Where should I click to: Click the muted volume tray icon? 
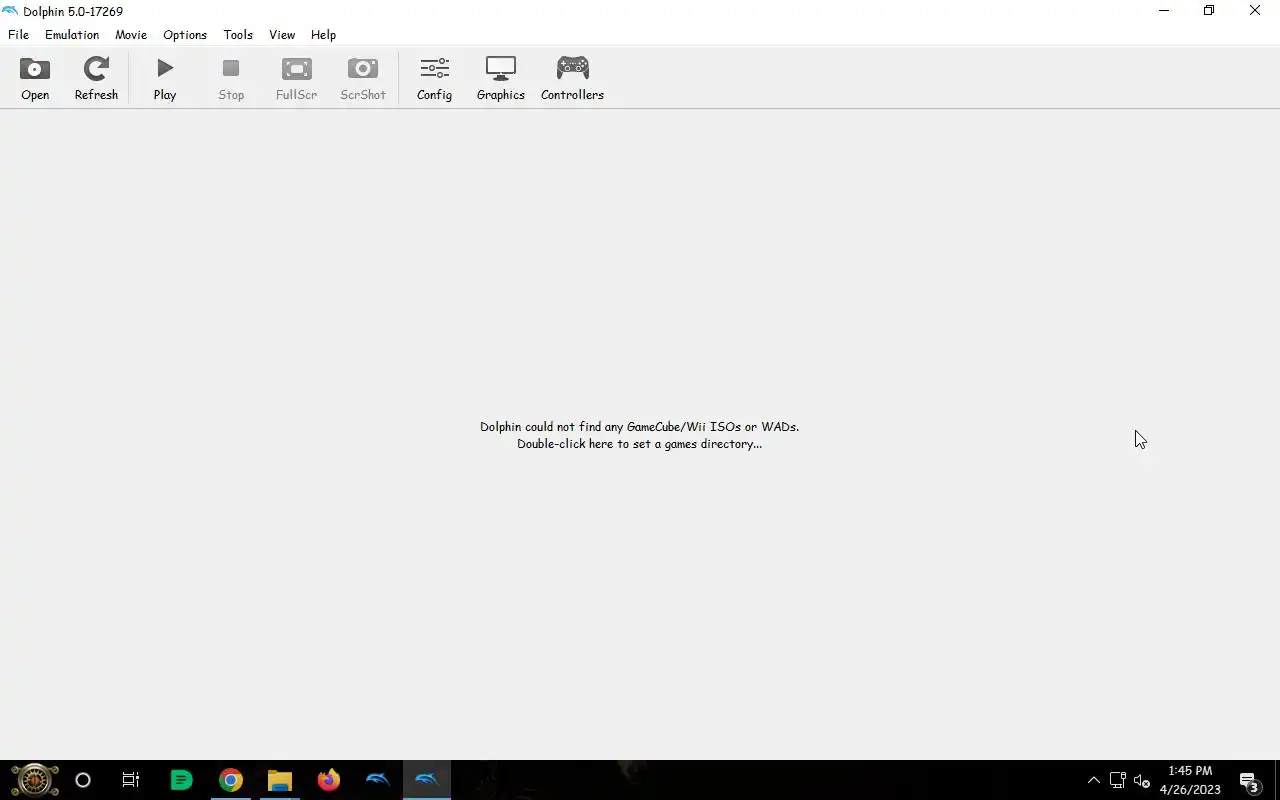pos(1141,780)
